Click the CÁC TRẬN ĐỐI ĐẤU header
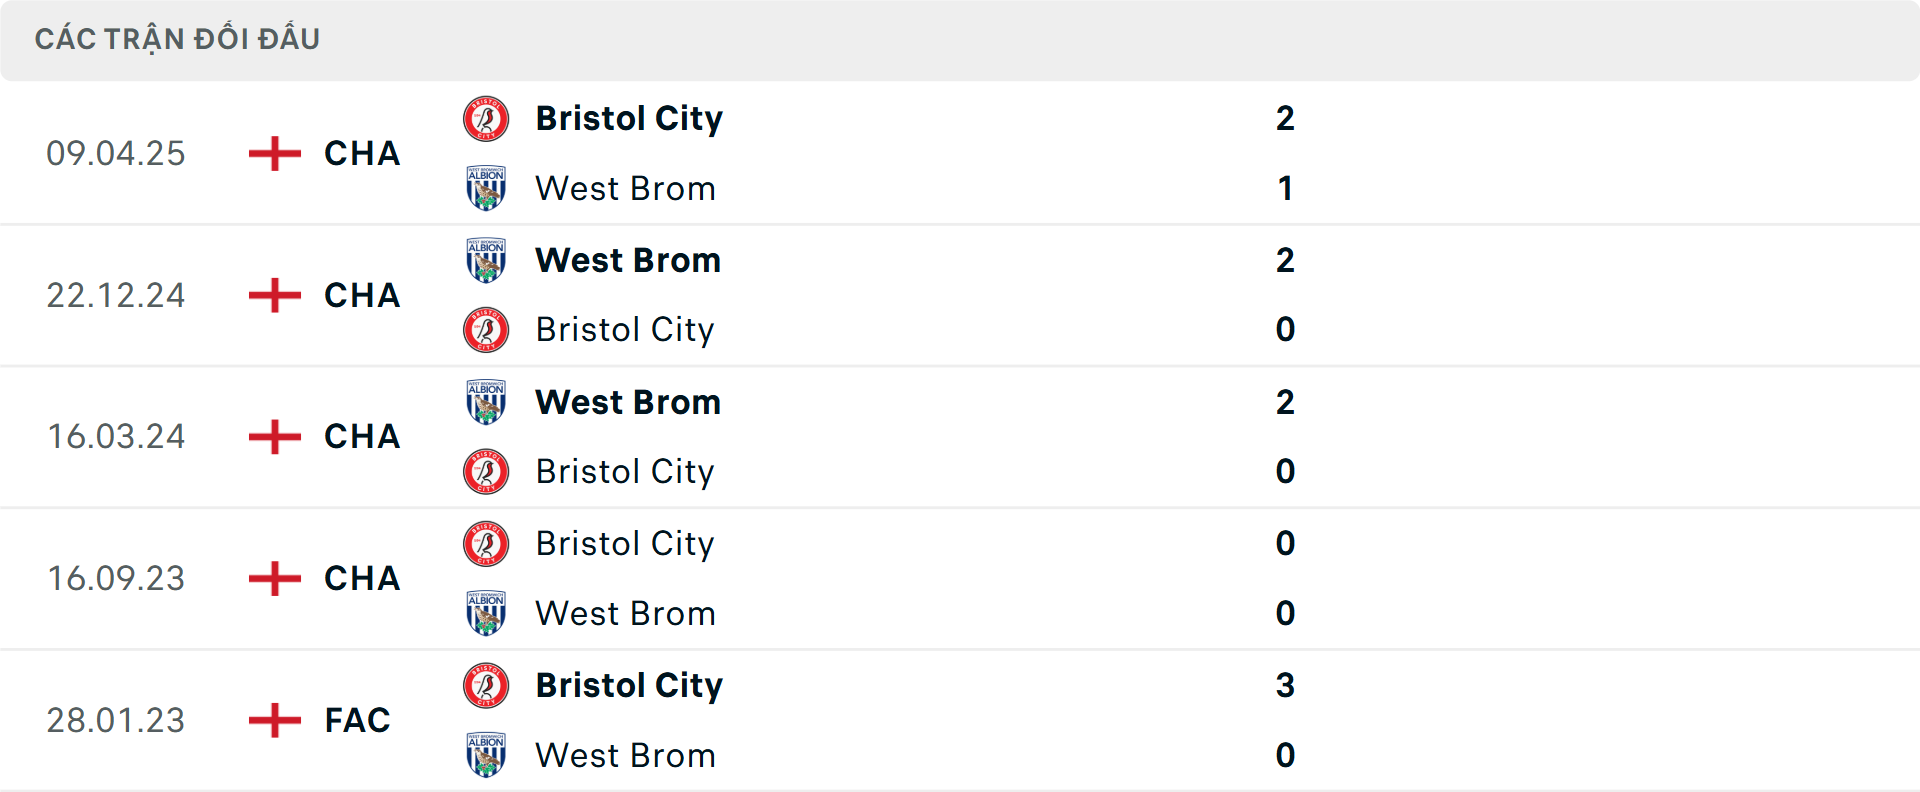This screenshot has width=1920, height=792. pyautogui.click(x=178, y=39)
